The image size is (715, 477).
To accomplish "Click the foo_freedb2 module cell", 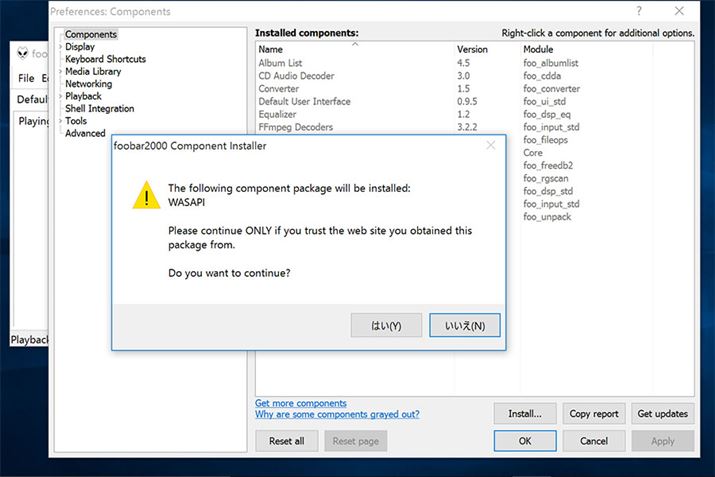I will click(548, 165).
